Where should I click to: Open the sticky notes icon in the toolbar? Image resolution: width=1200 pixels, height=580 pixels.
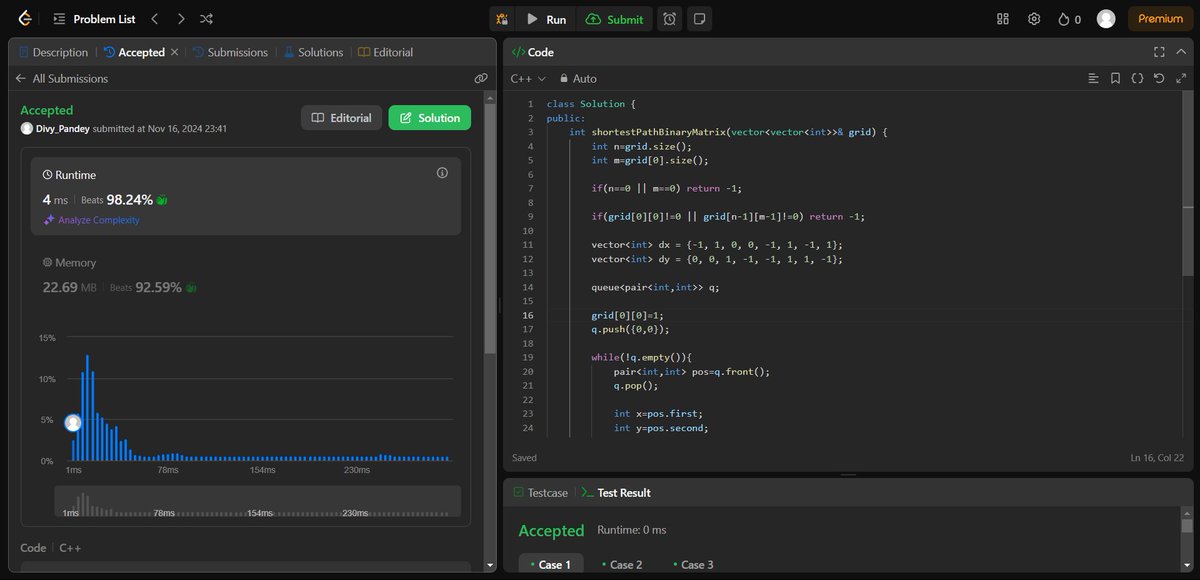(x=699, y=18)
